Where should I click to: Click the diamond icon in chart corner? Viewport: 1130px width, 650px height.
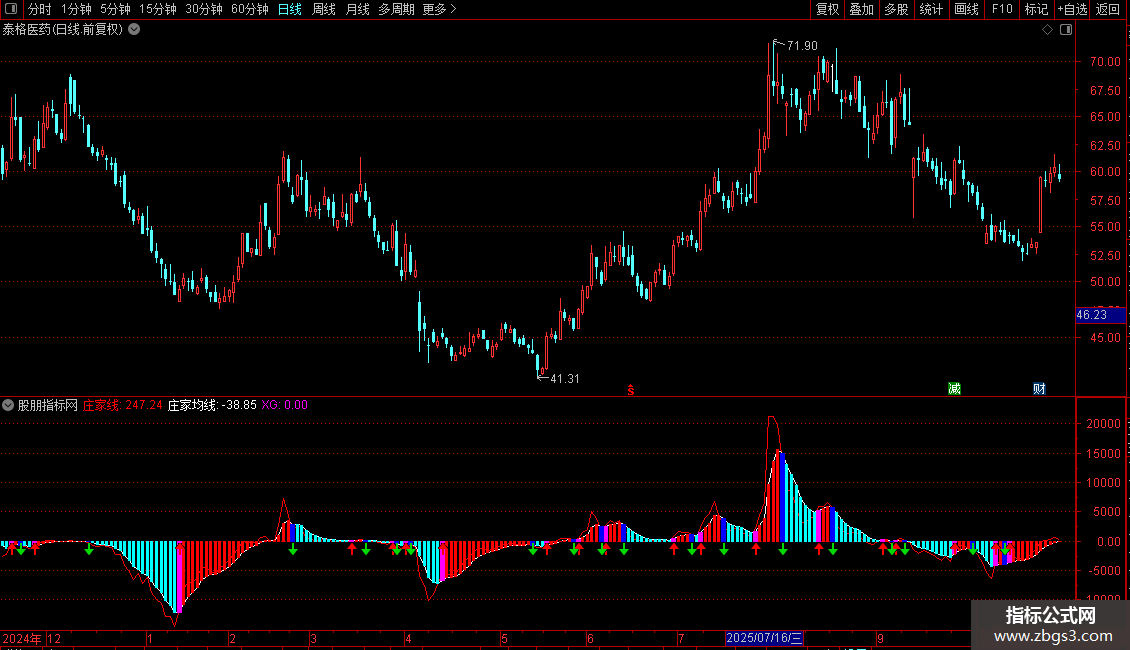(x=1048, y=30)
